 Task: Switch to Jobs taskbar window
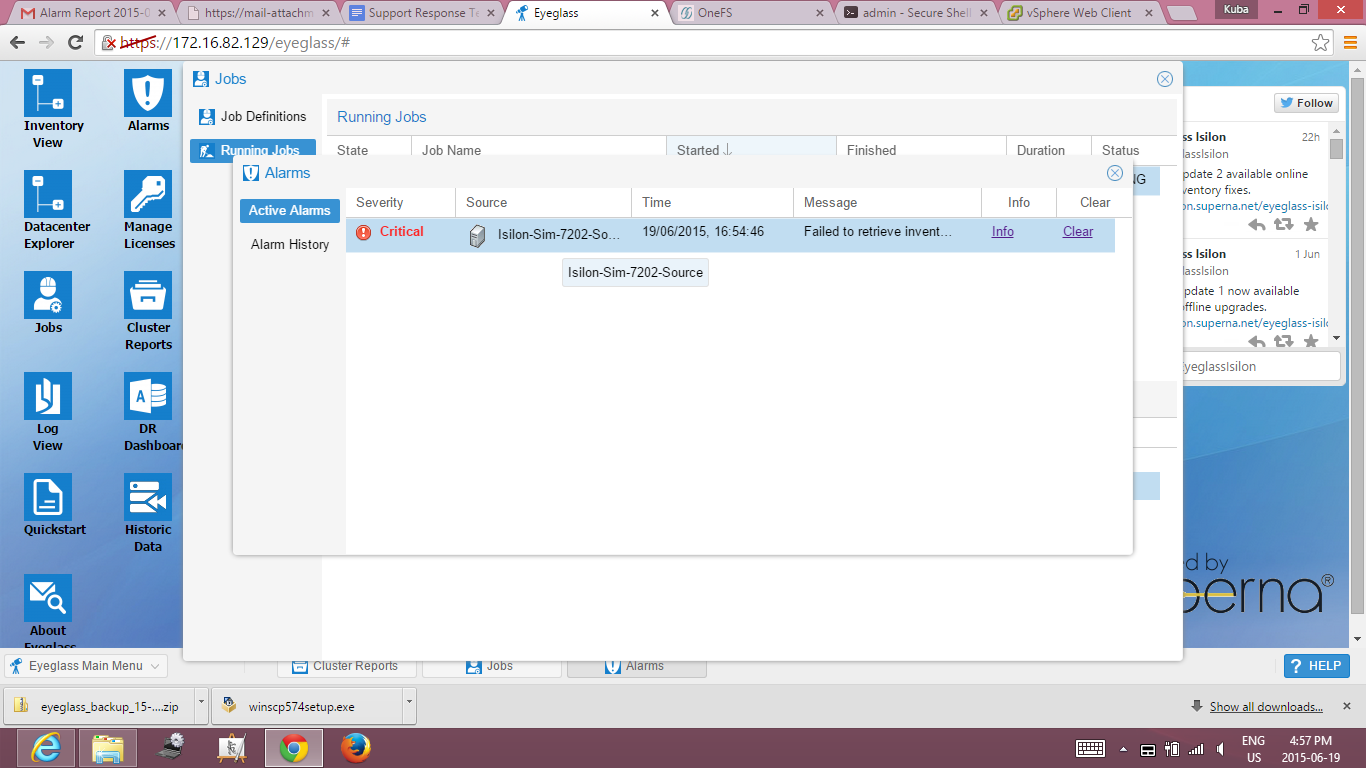(x=491, y=666)
